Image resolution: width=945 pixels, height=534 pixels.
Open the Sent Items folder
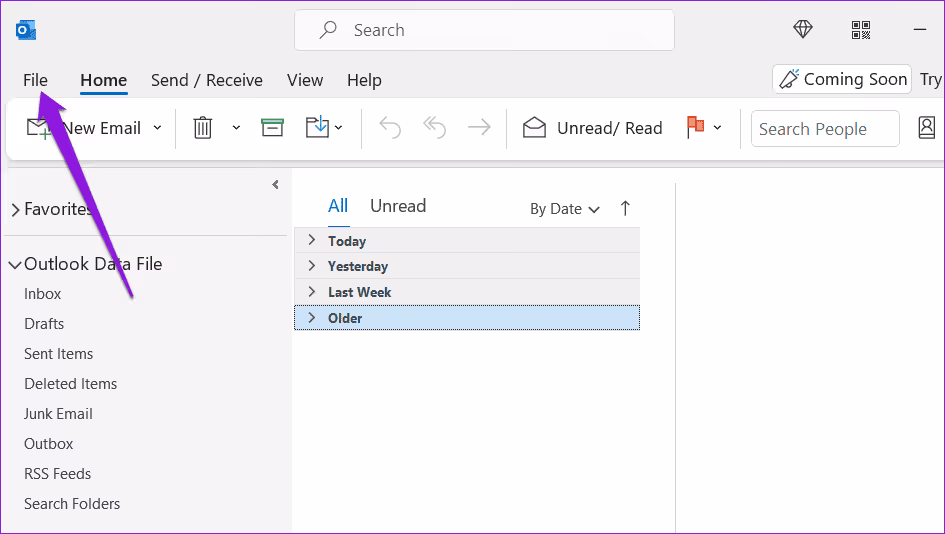coord(58,354)
